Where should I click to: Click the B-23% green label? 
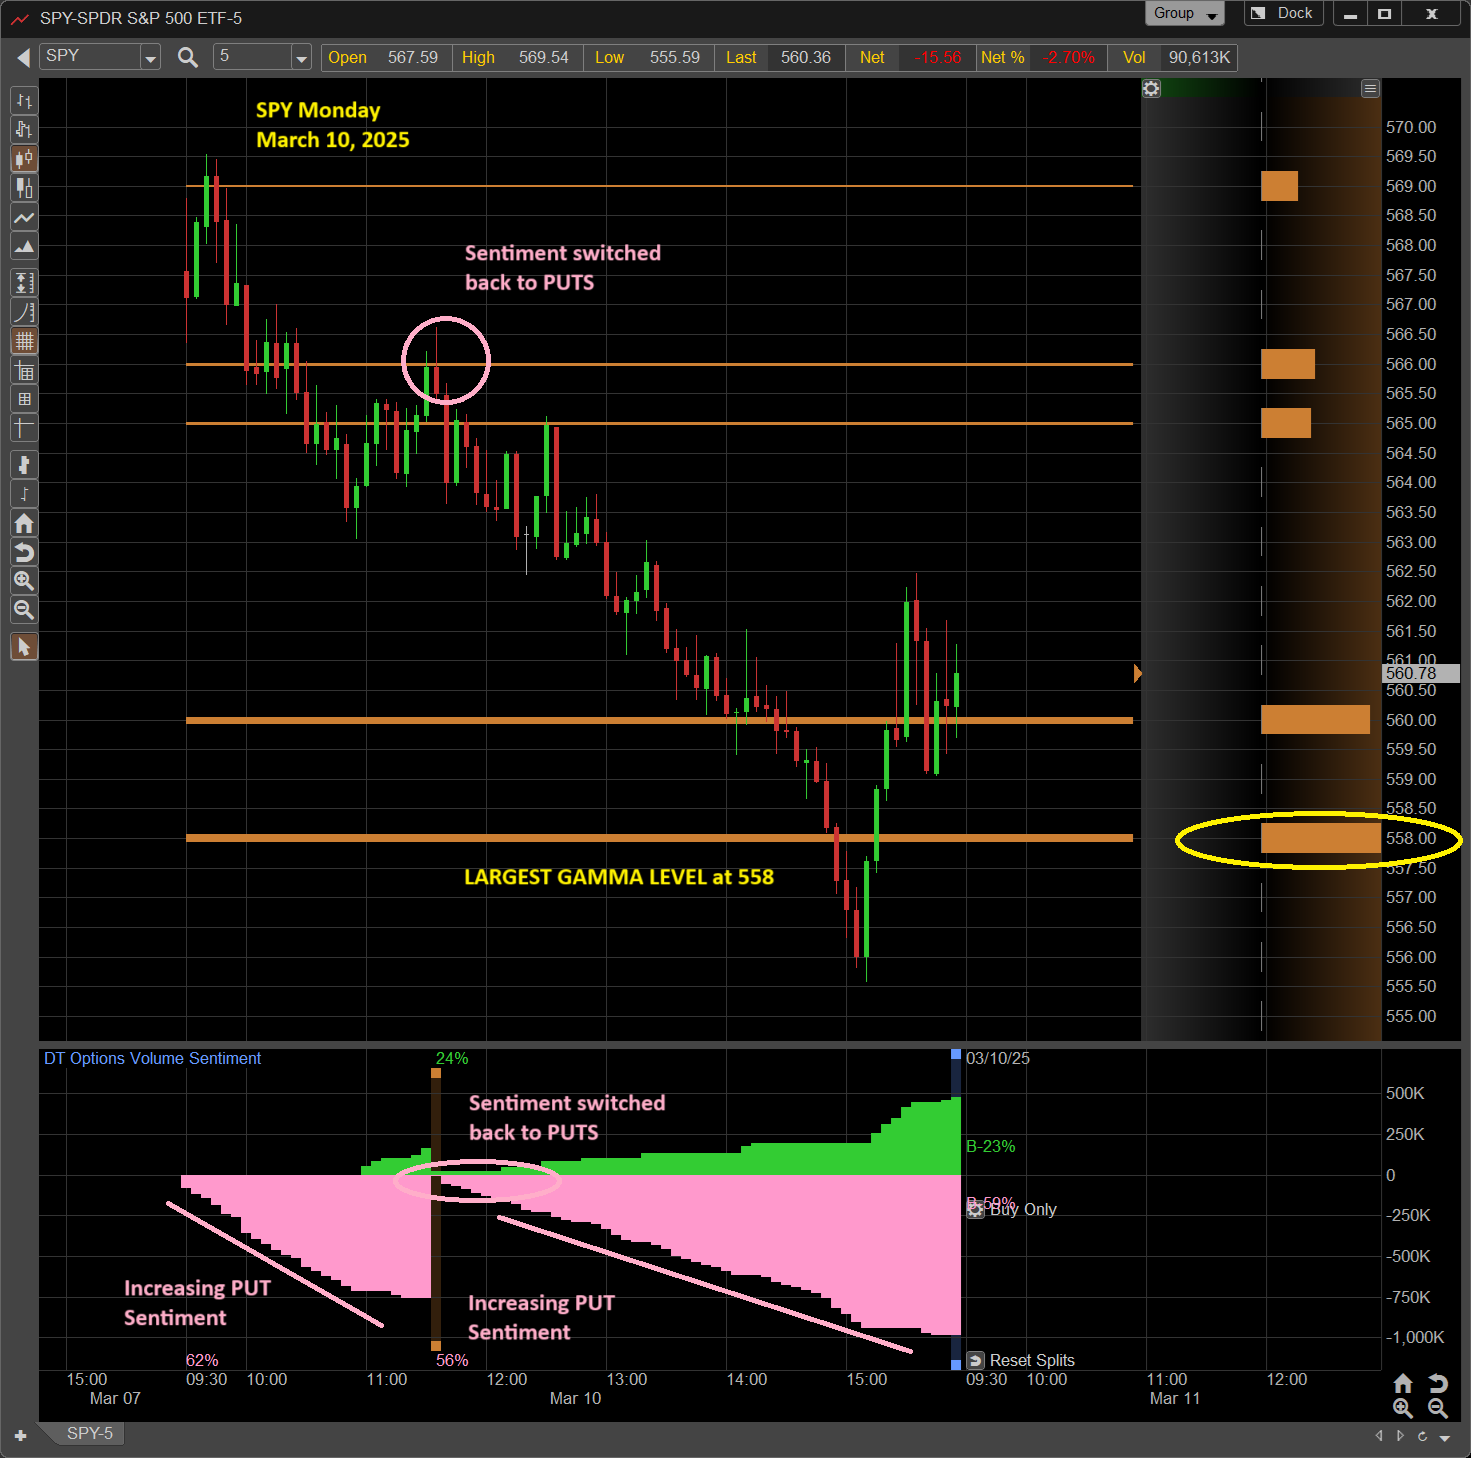click(991, 1146)
